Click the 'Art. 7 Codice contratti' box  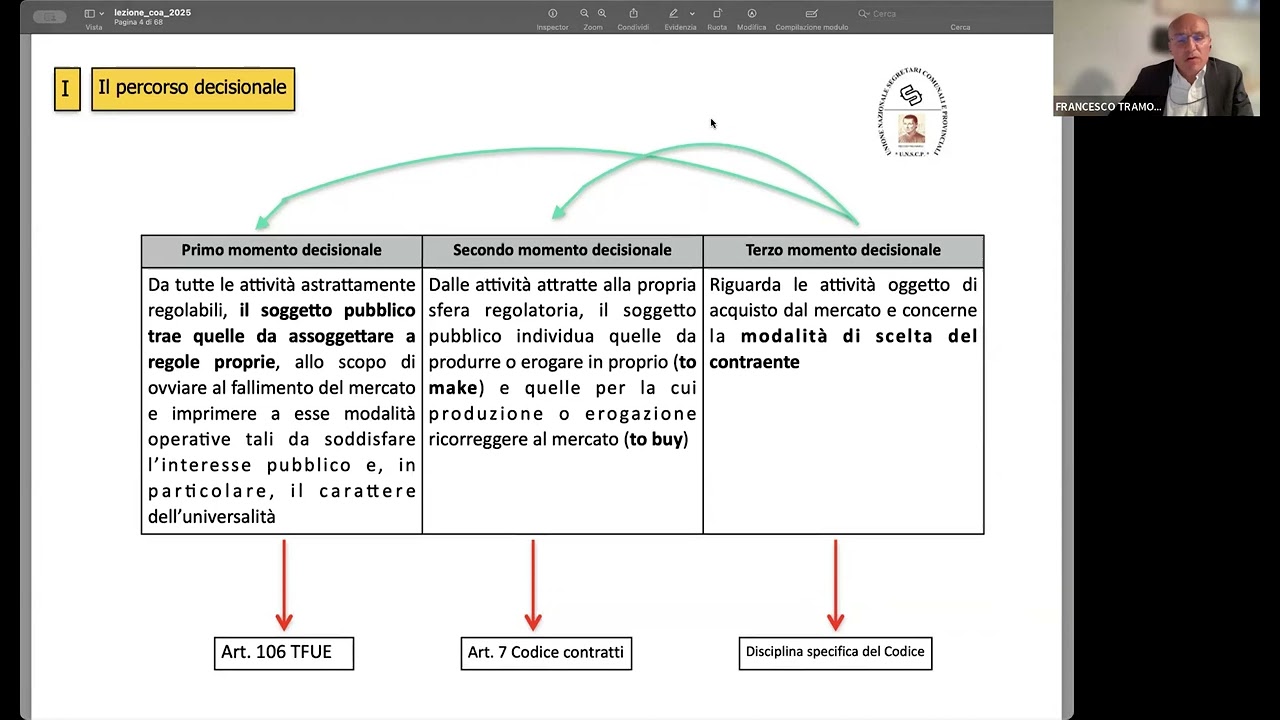coord(546,652)
